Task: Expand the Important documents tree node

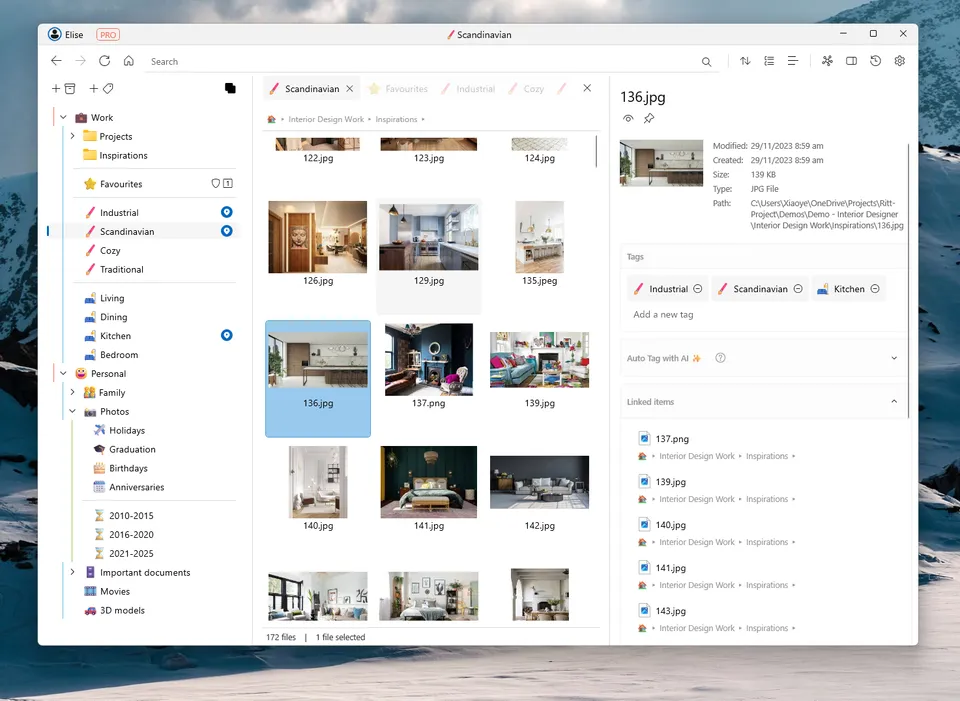Action: pyautogui.click(x=73, y=573)
